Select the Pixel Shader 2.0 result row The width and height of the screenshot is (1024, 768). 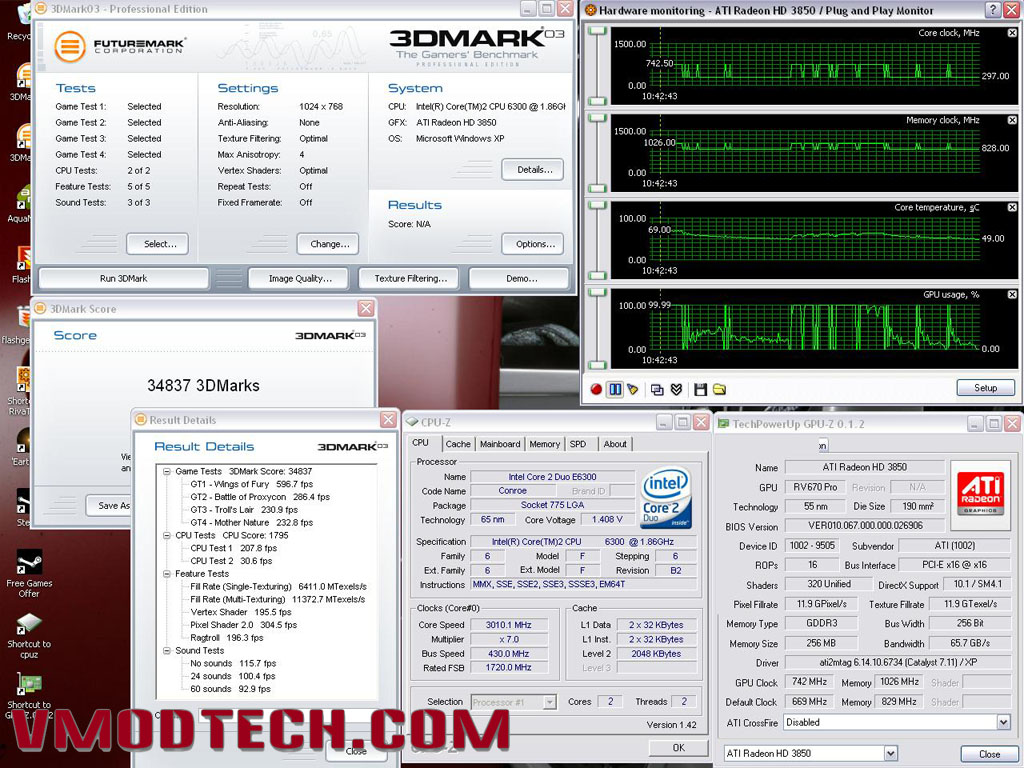point(244,625)
